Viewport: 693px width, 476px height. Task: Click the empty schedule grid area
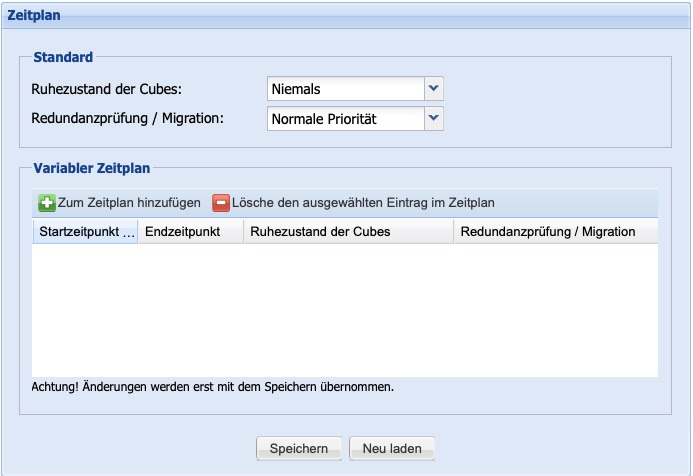345,310
